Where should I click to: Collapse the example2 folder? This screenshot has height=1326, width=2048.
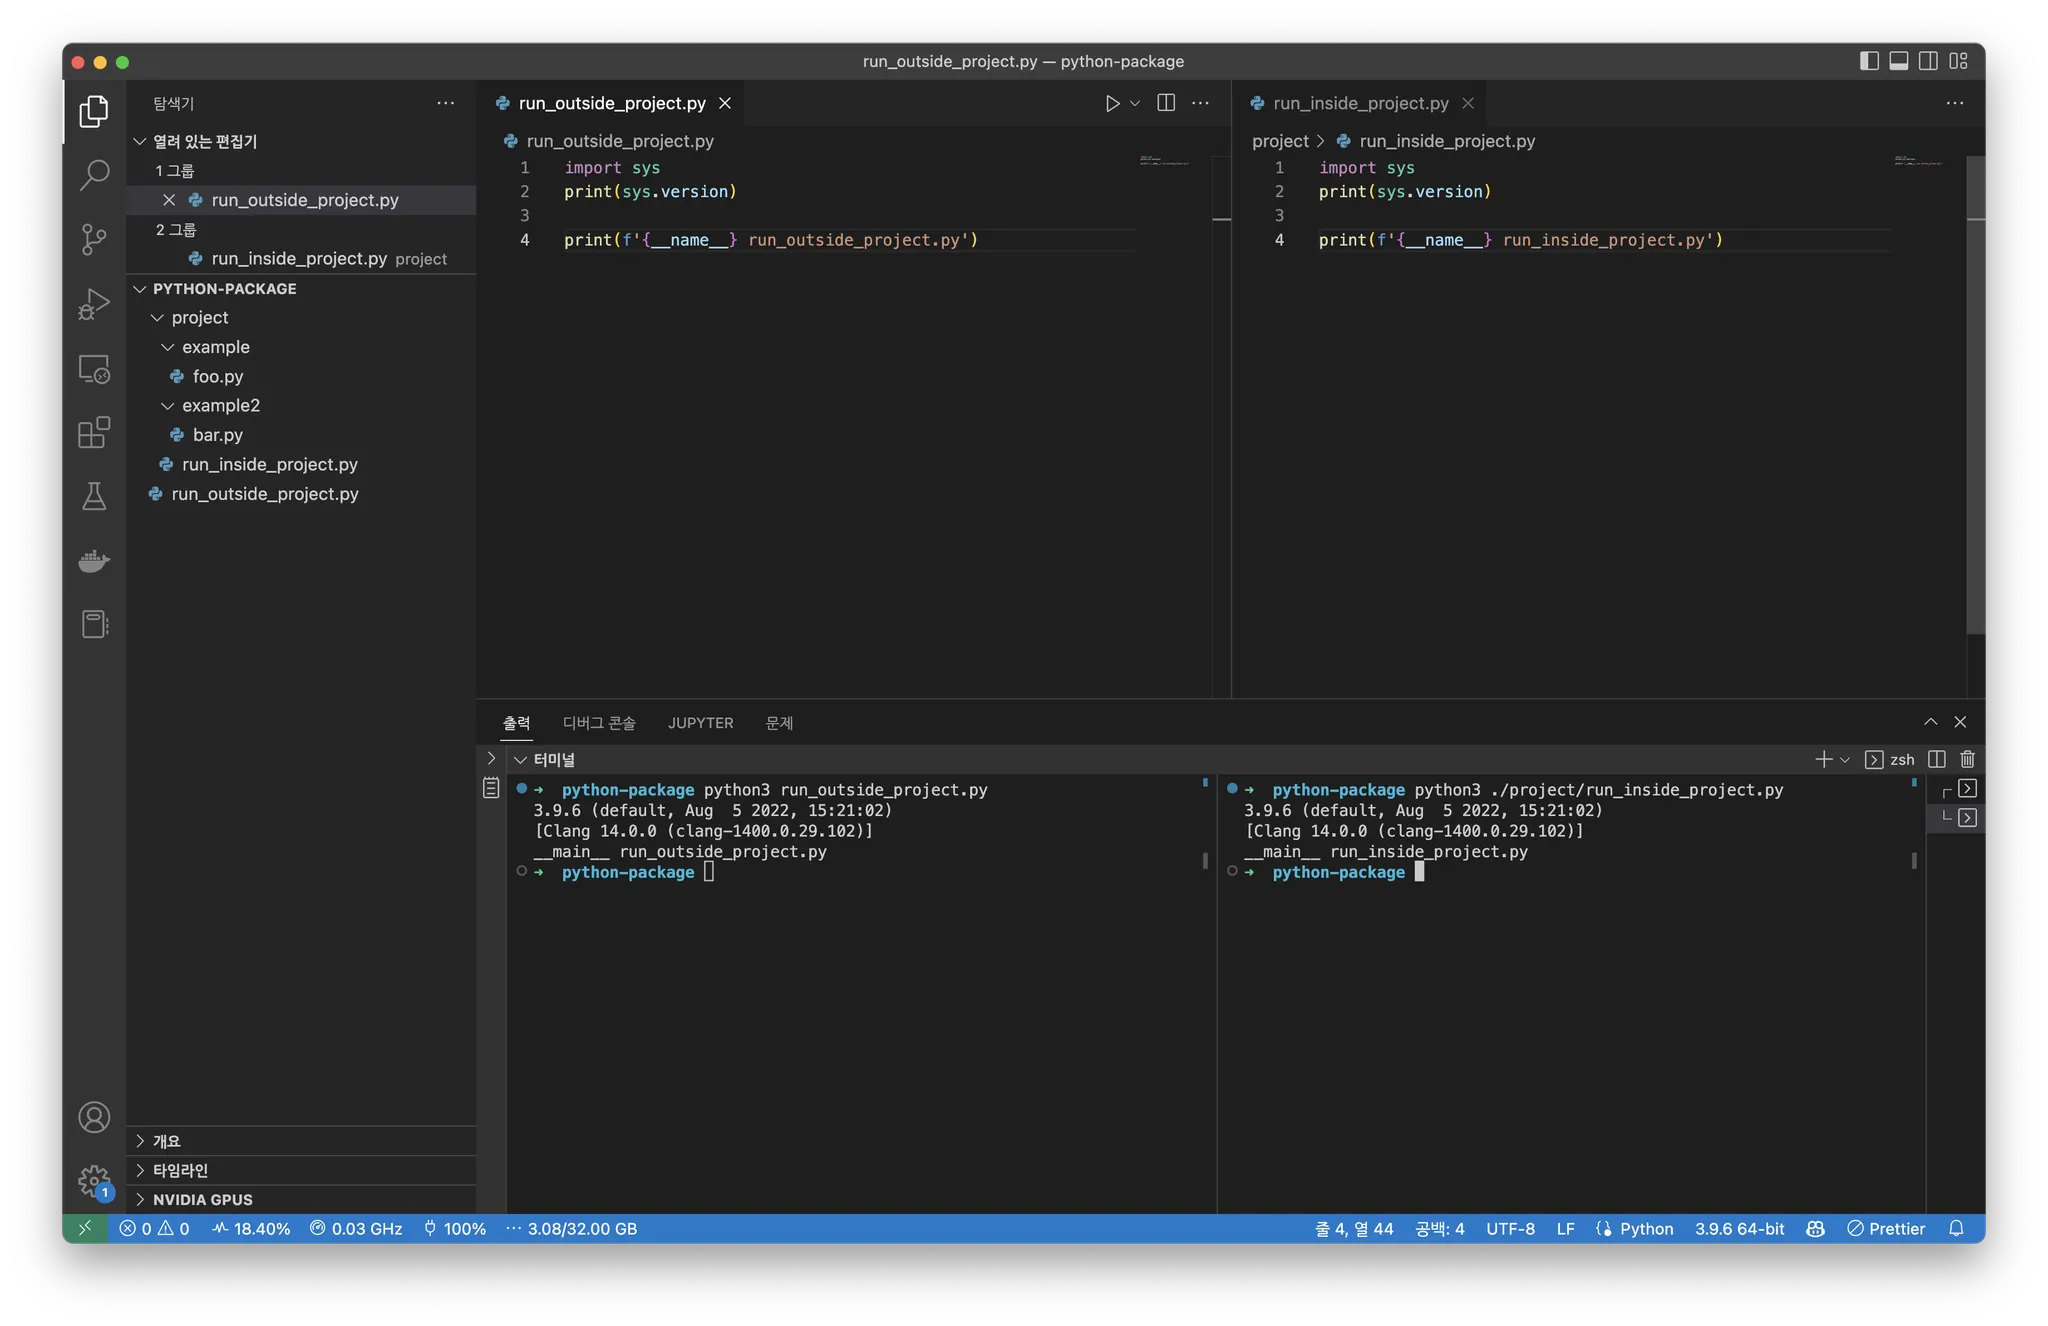pos(167,406)
